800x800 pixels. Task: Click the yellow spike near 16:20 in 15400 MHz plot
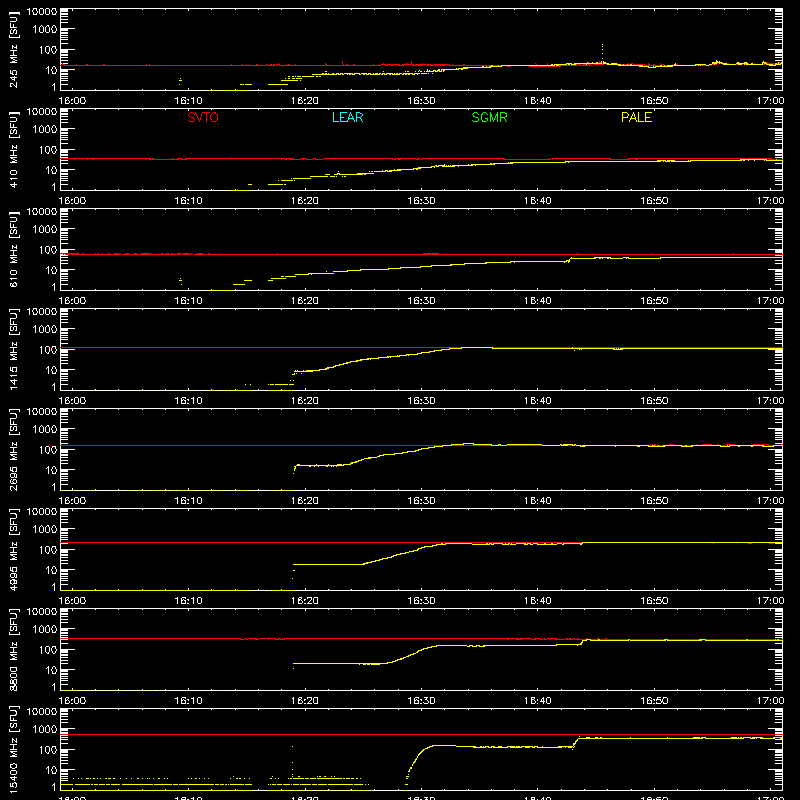[293, 761]
